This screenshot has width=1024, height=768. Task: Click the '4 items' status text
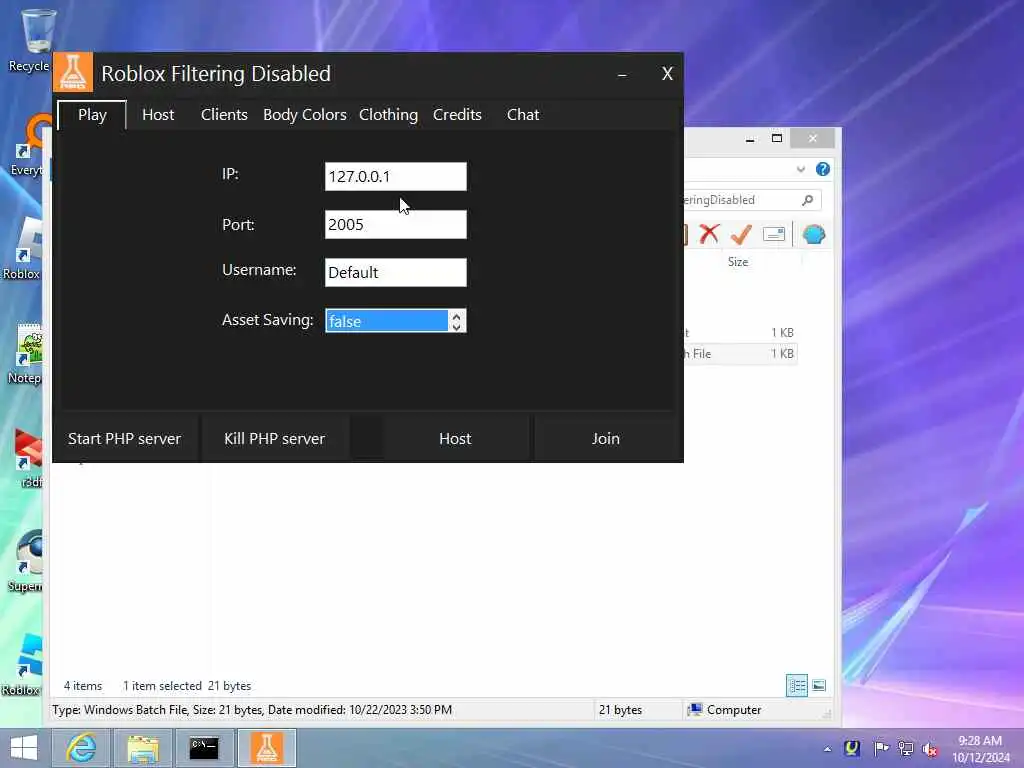[x=83, y=686]
